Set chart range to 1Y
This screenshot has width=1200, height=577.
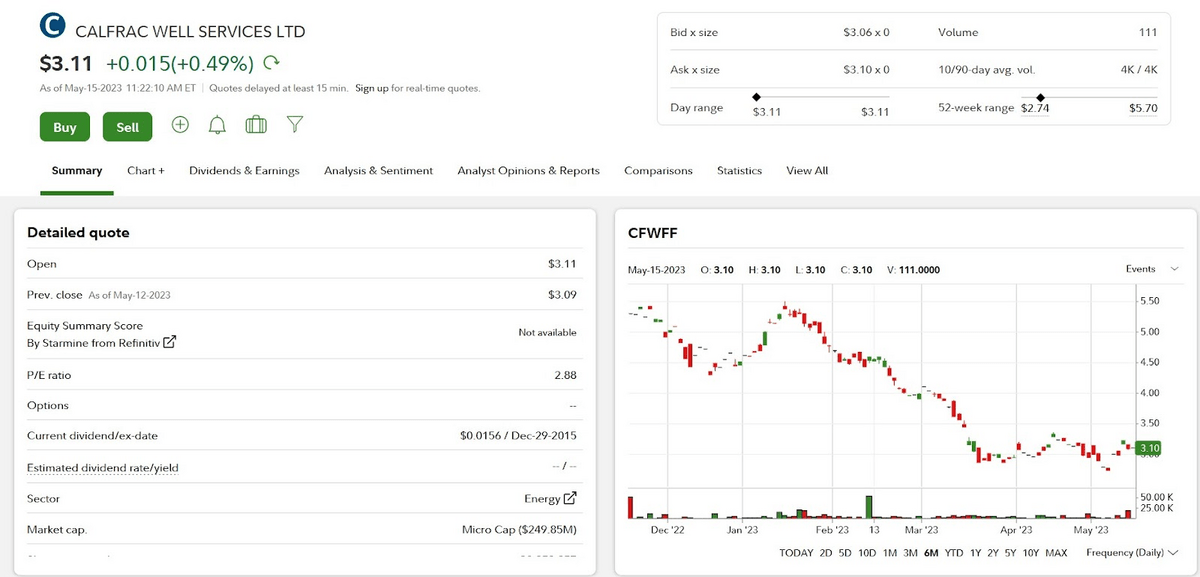[x=976, y=553]
